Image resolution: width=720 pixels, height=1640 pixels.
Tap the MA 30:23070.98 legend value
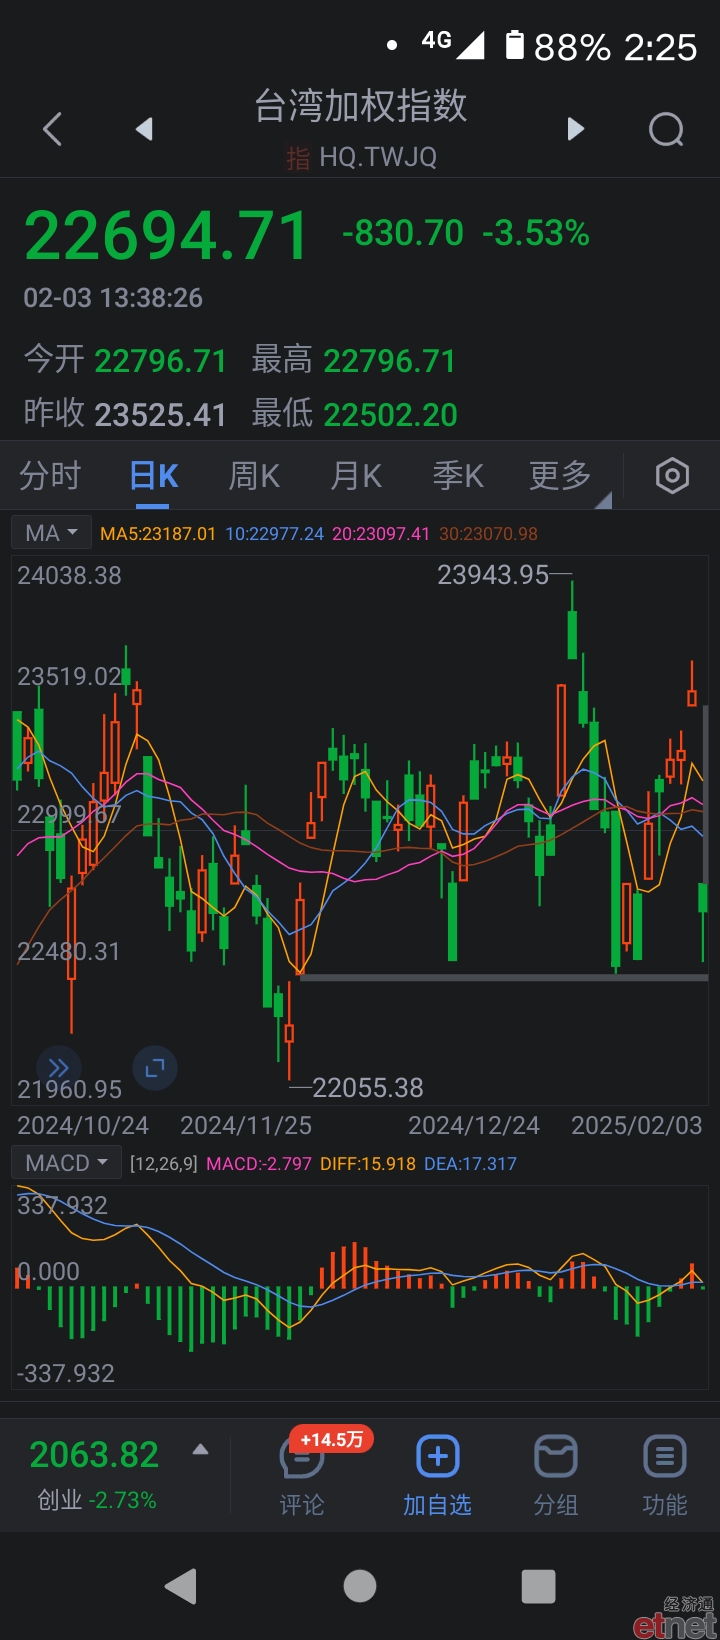pyautogui.click(x=489, y=534)
